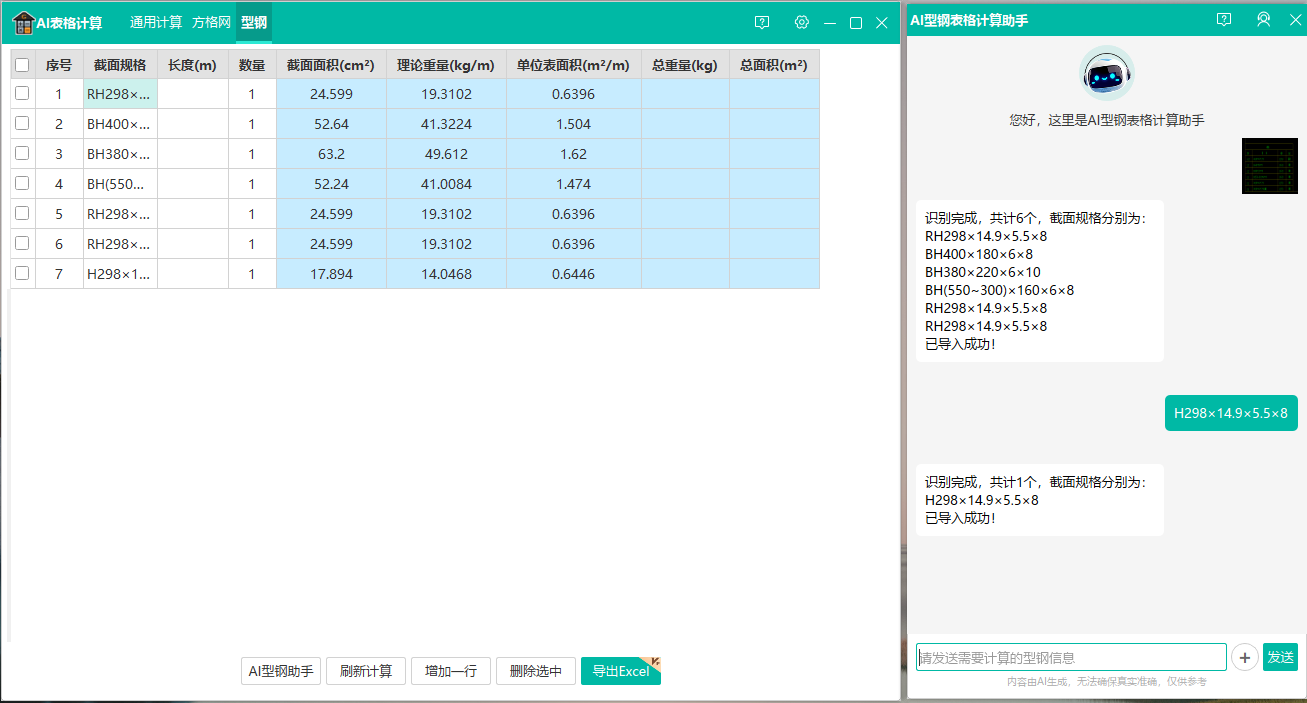Click the AI型钢助手 button
This screenshot has height=703, width=1307.
(x=281, y=671)
